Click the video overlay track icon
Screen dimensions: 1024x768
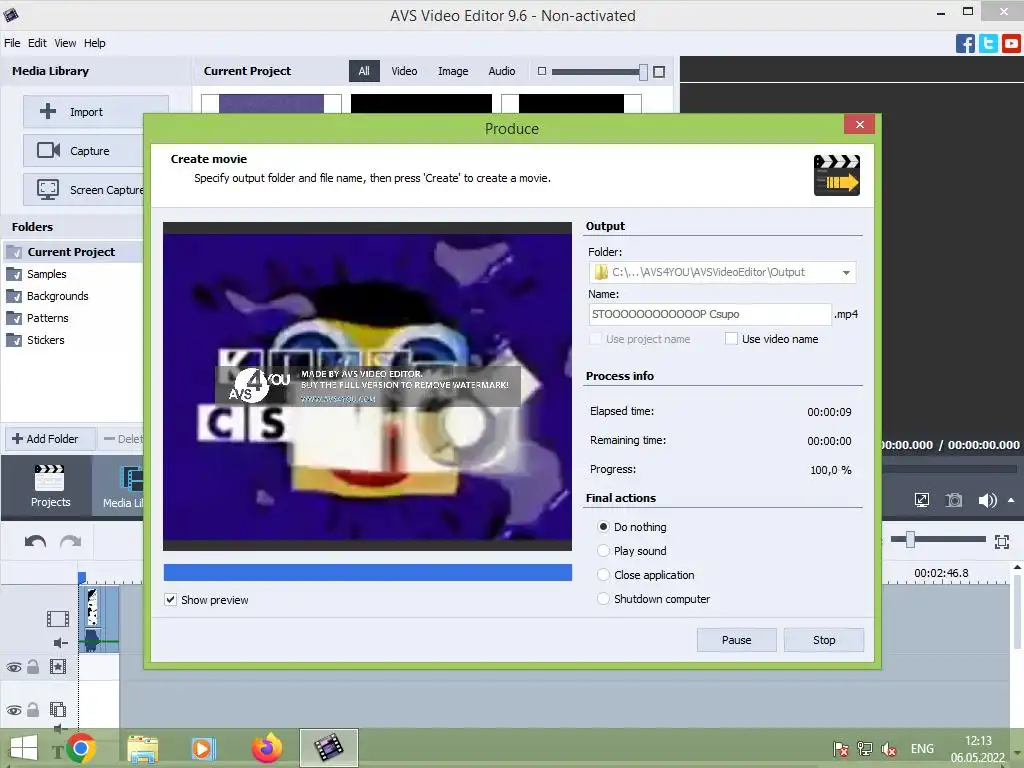[x=58, y=709]
